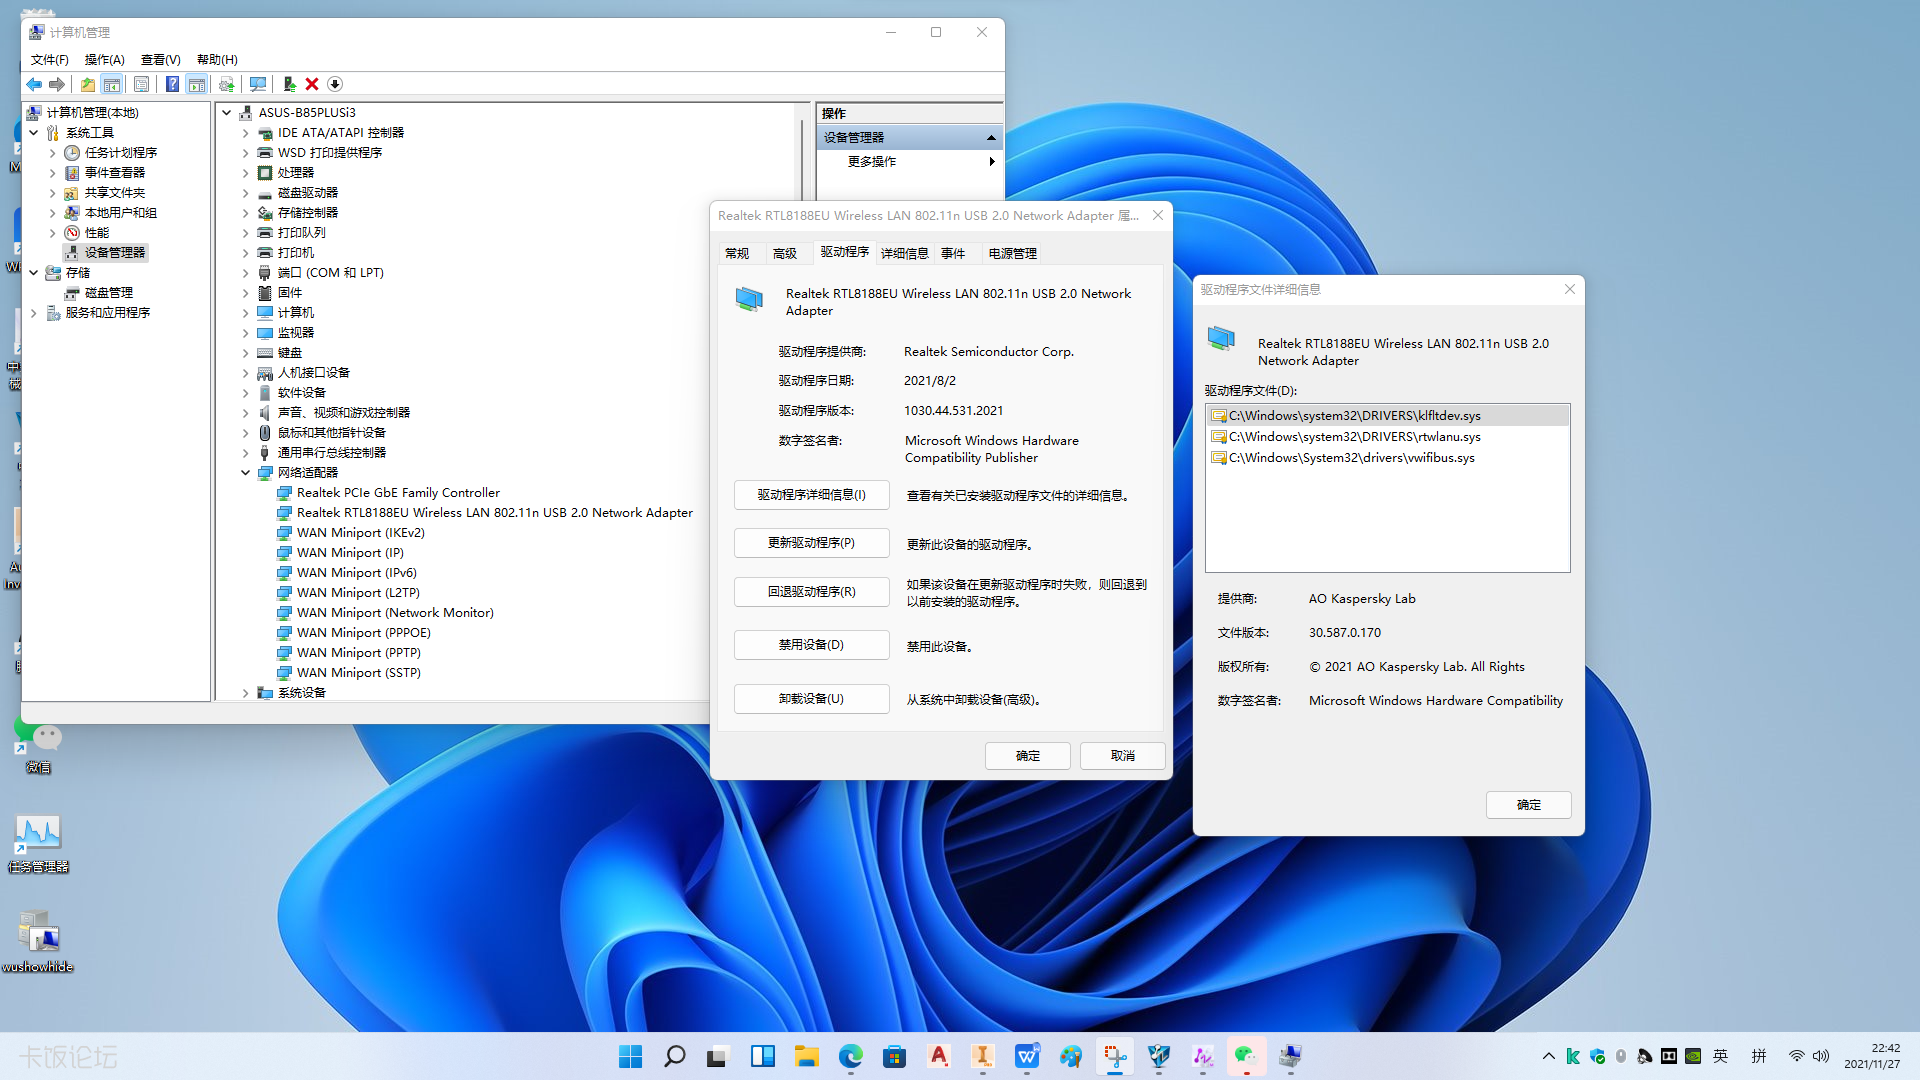Viewport: 1920px width, 1080px height.
Task: Expand the 端口 (COM 和 LPT) node
Action: click(245, 273)
